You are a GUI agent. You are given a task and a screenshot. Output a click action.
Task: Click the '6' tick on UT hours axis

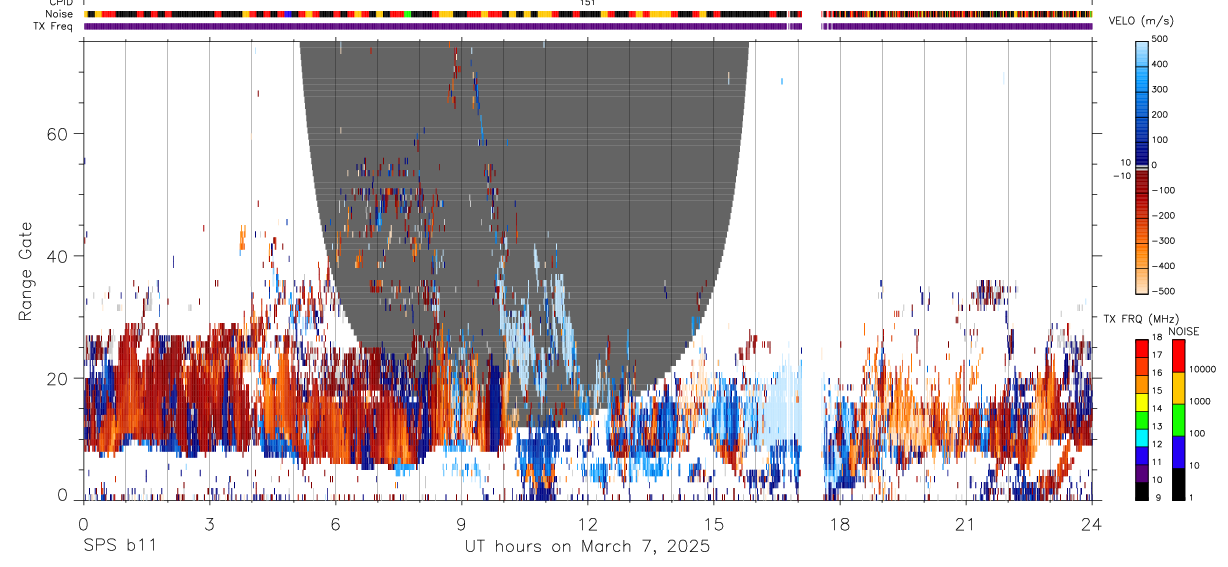point(335,524)
